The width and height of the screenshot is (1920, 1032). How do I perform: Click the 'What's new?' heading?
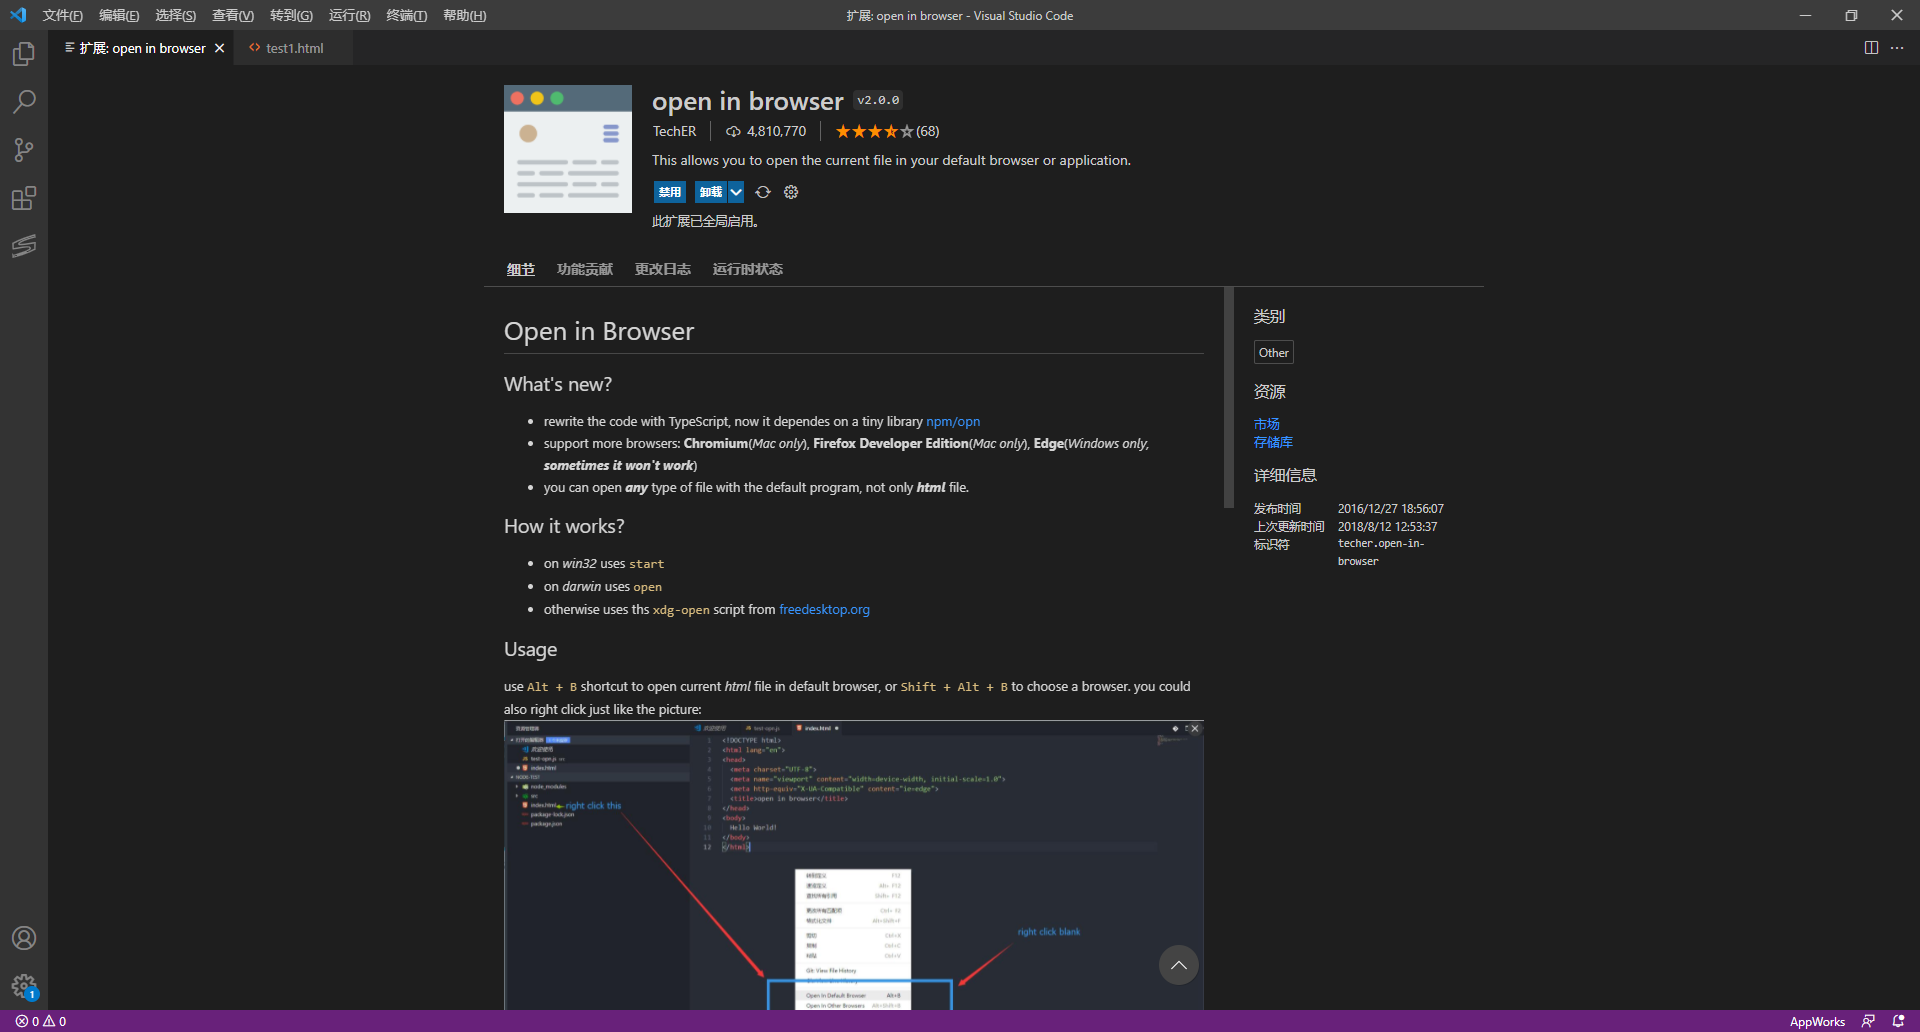tap(558, 384)
